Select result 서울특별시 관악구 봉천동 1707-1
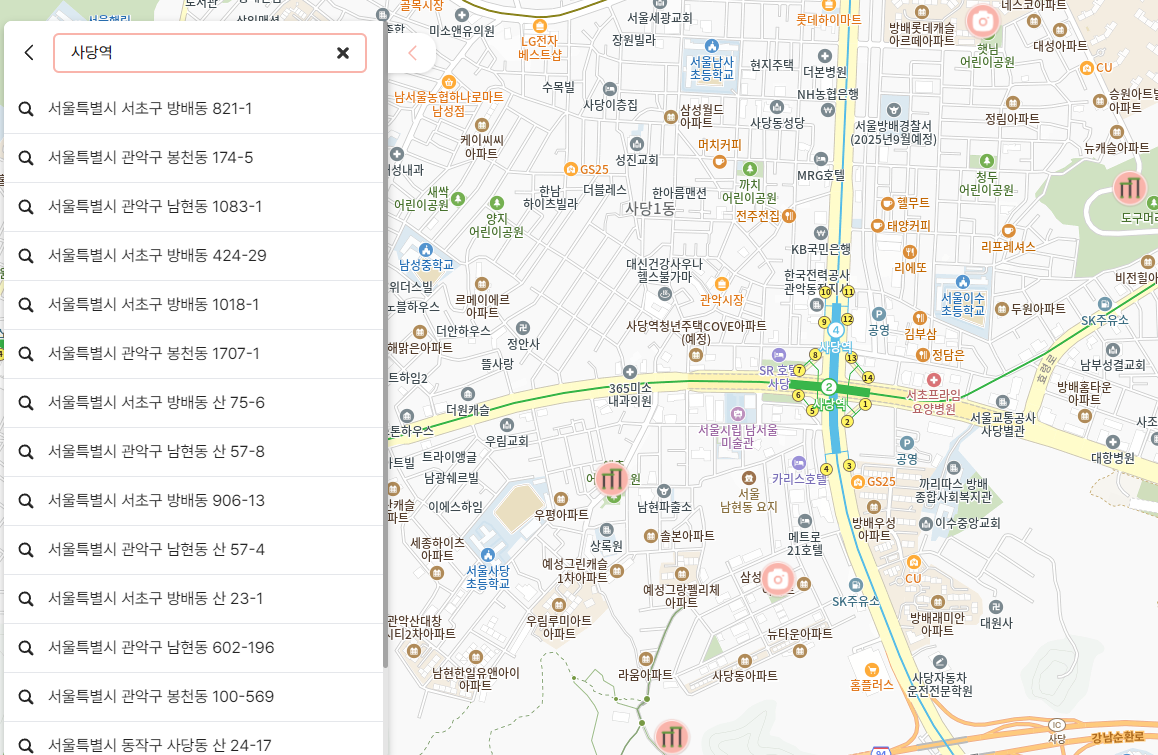Image resolution: width=1158 pixels, height=755 pixels. pyautogui.click(x=194, y=354)
